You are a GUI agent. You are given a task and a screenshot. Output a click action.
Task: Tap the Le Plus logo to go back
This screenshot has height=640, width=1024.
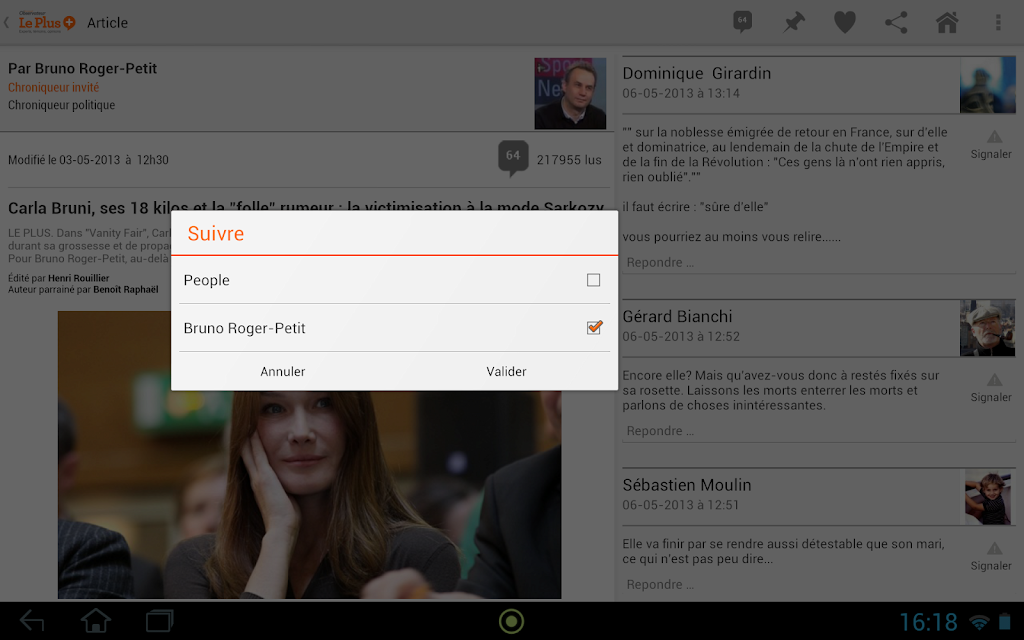(46, 22)
